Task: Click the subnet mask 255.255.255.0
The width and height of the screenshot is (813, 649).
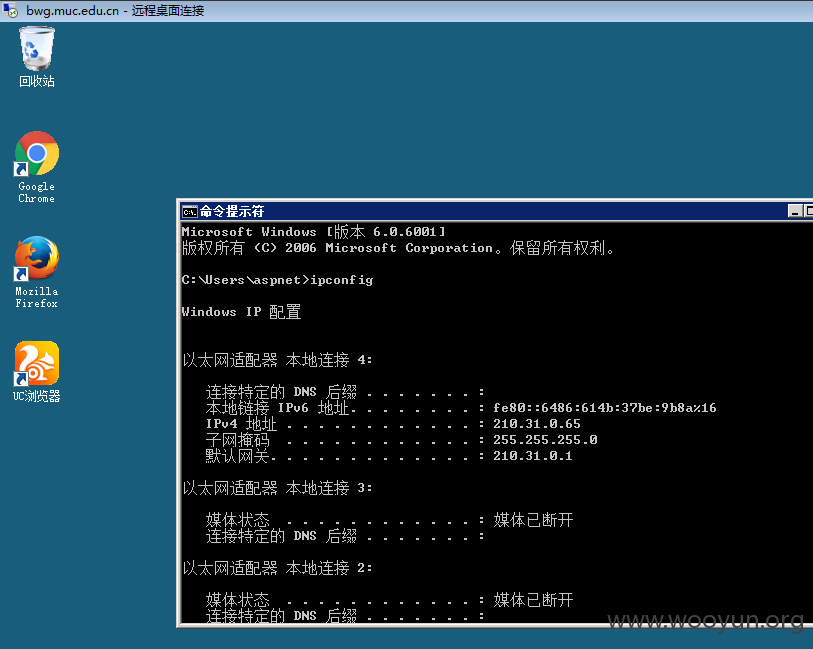Action: click(x=545, y=440)
